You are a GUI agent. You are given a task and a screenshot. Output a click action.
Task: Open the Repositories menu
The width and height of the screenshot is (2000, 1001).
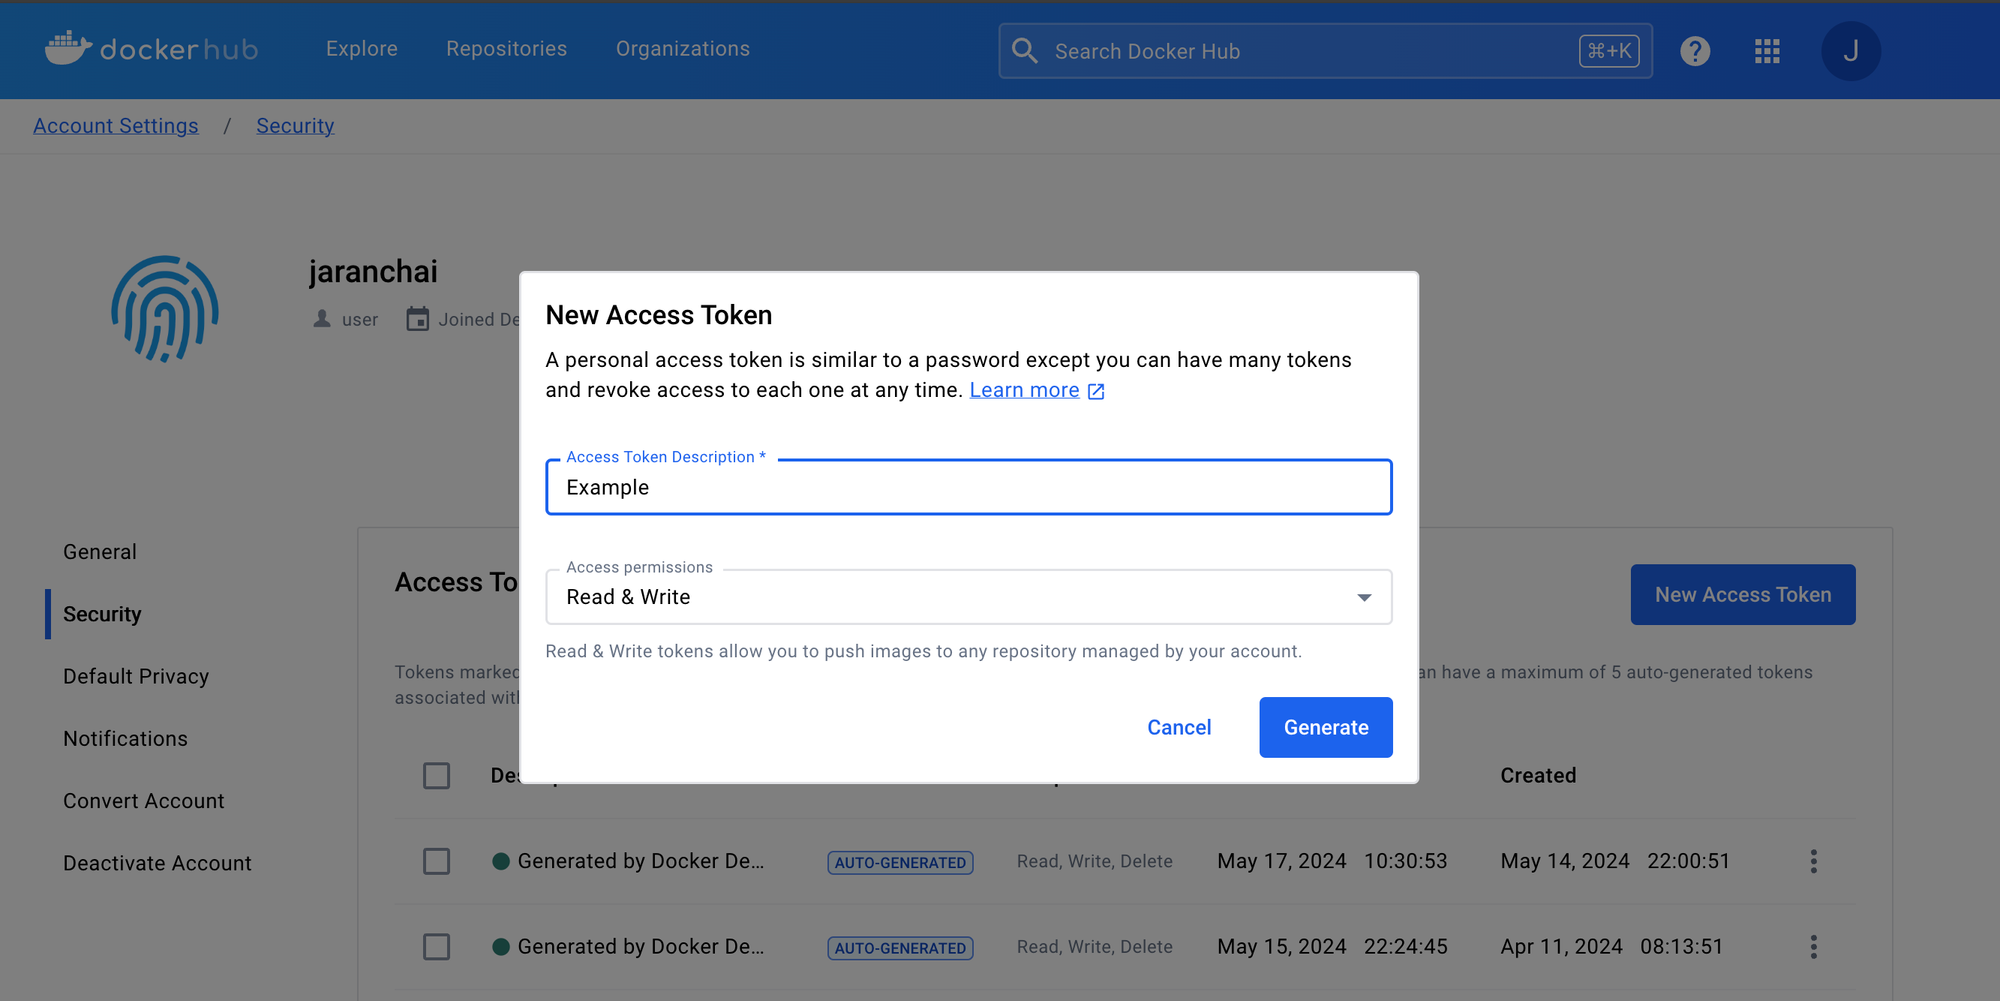[506, 49]
